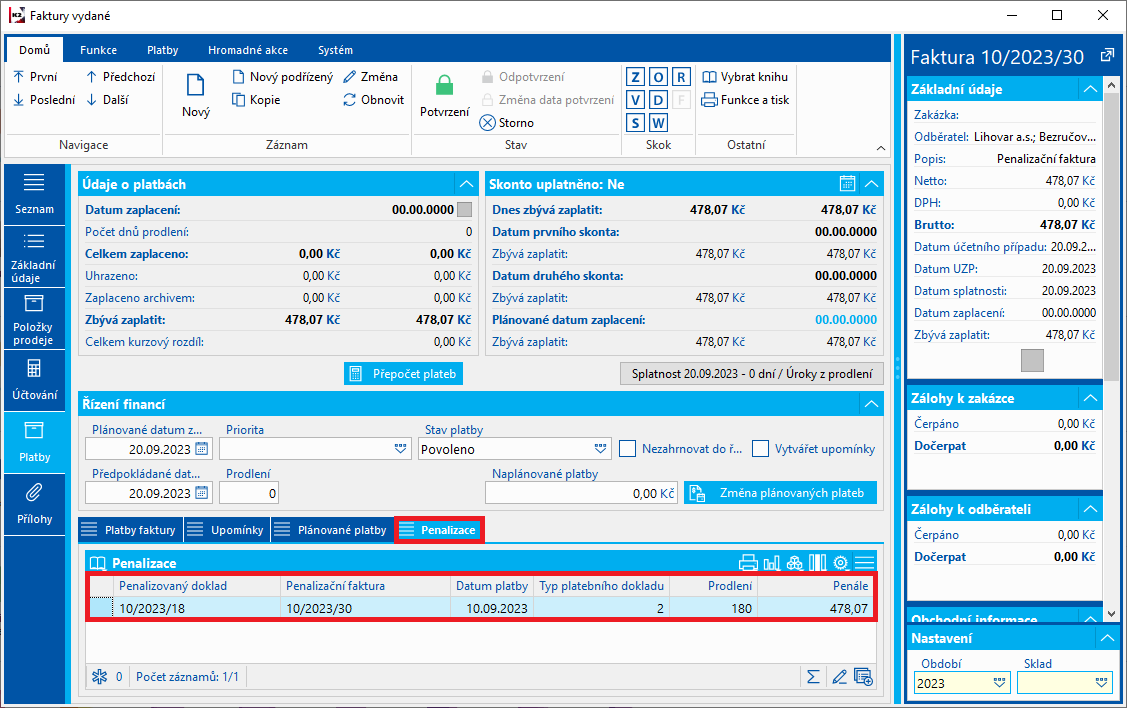Screen dimensions: 1127x708
Task: Open Účtování sidebar page
Action: pos(34,381)
